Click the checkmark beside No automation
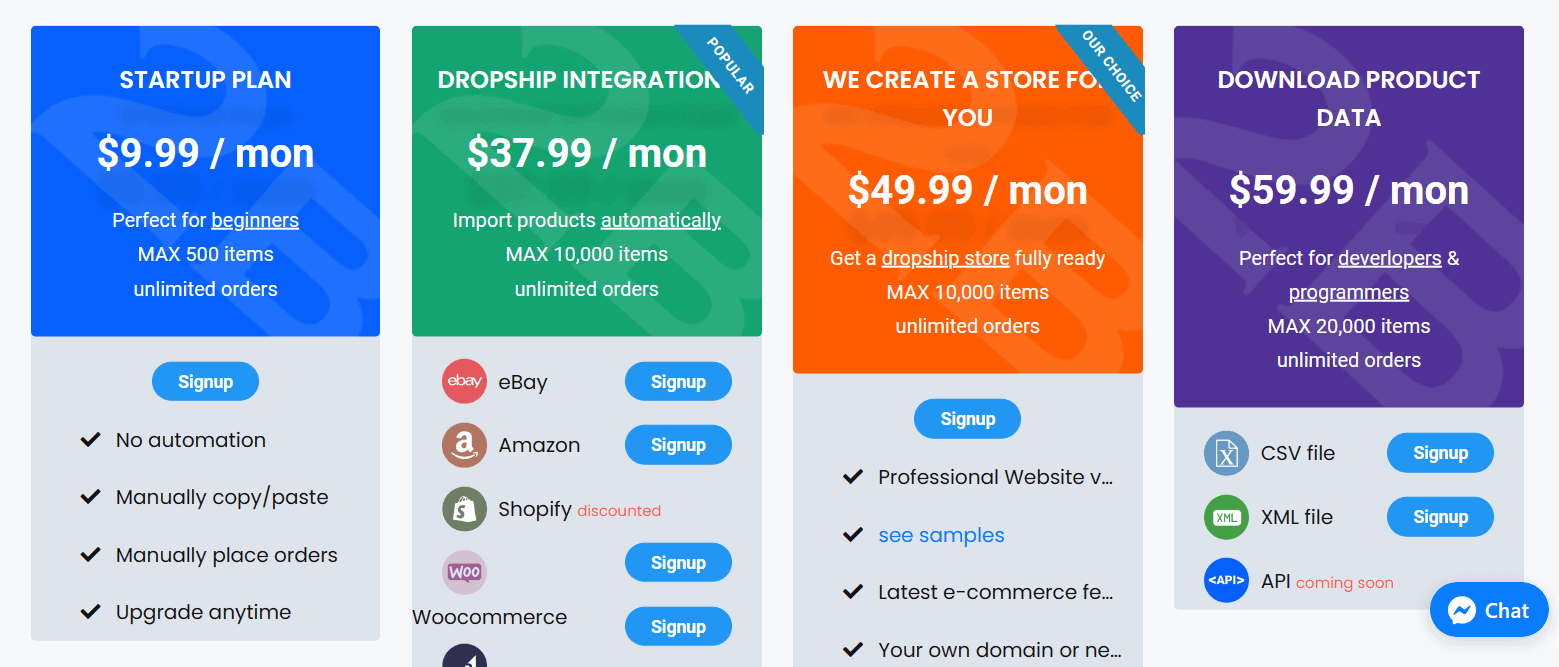The image size is (1559, 667). click(x=90, y=439)
